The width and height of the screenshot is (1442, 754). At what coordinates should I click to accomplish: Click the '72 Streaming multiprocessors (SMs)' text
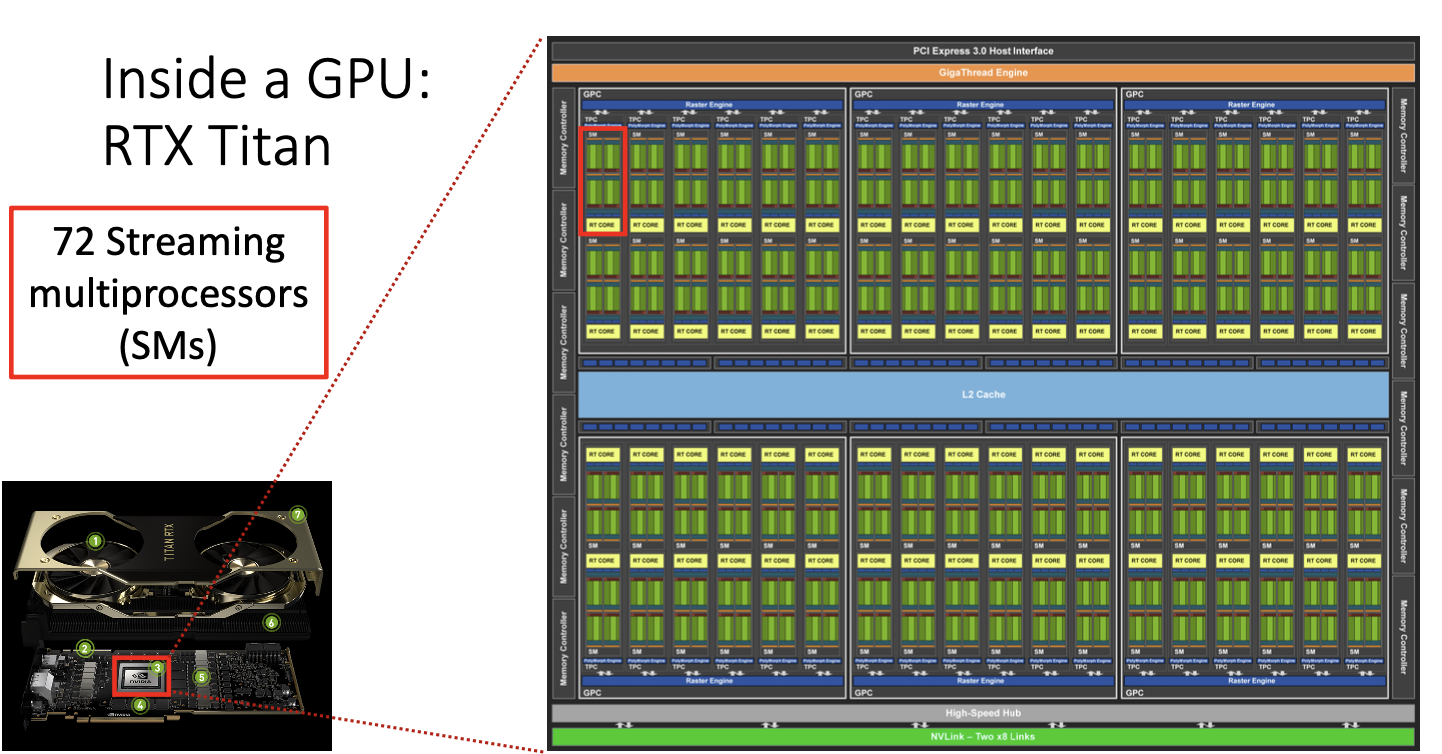169,293
